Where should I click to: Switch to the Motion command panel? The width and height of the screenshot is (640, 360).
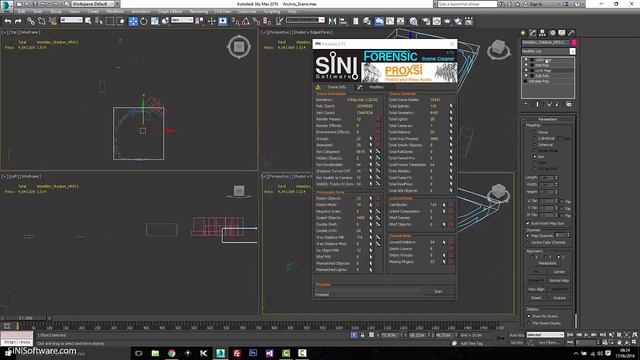click(552, 33)
